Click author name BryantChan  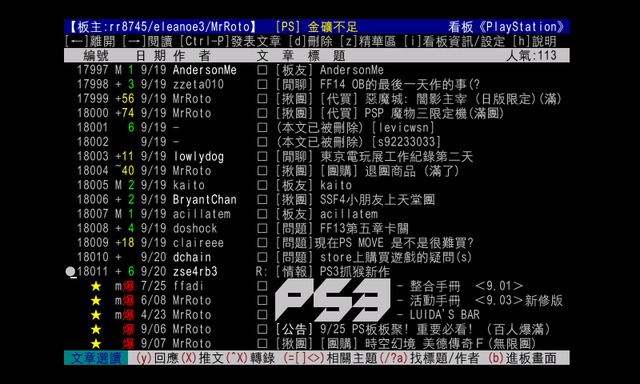coord(204,200)
